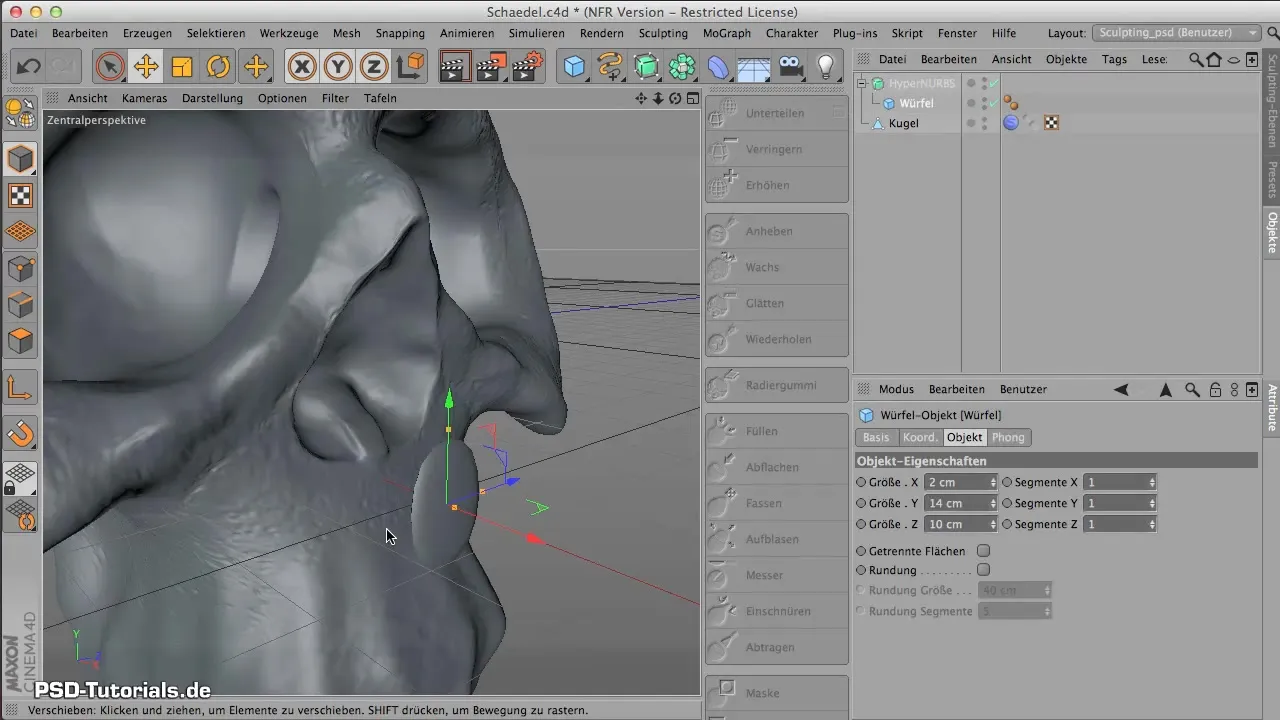1280x720 pixels.
Task: Increment the Größe X stepper
Action: click(993, 479)
